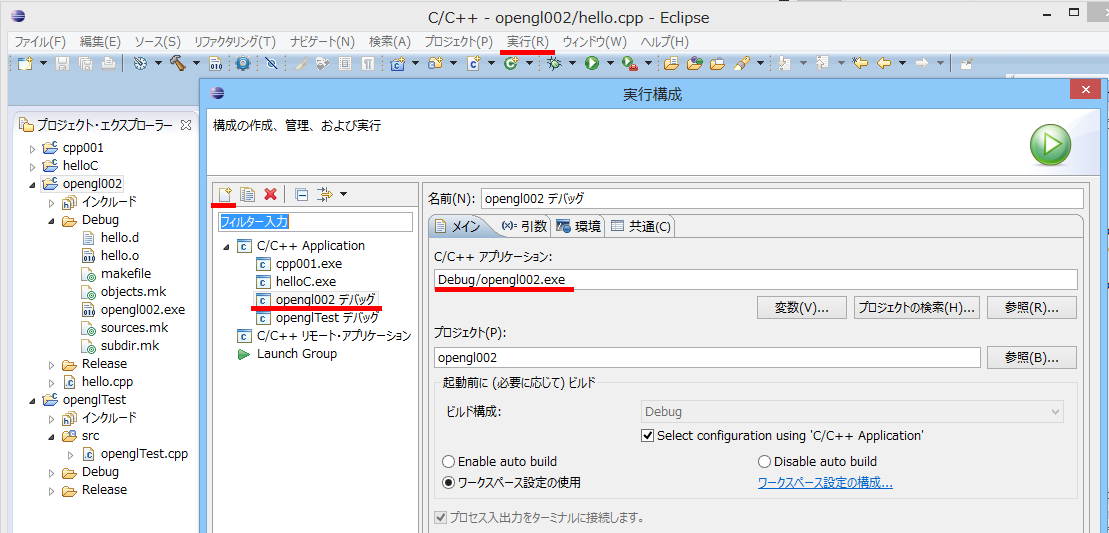Select hello.cpp in Project Explorer
1109x533 pixels.
click(x=98, y=382)
